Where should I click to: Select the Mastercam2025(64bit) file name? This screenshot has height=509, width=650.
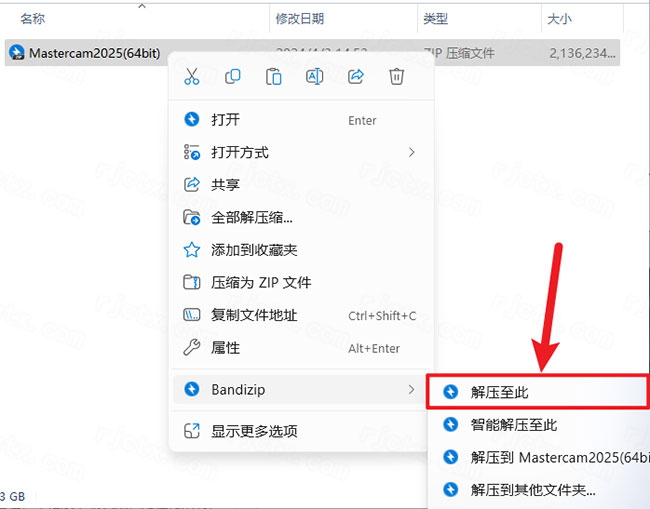[x=95, y=53]
